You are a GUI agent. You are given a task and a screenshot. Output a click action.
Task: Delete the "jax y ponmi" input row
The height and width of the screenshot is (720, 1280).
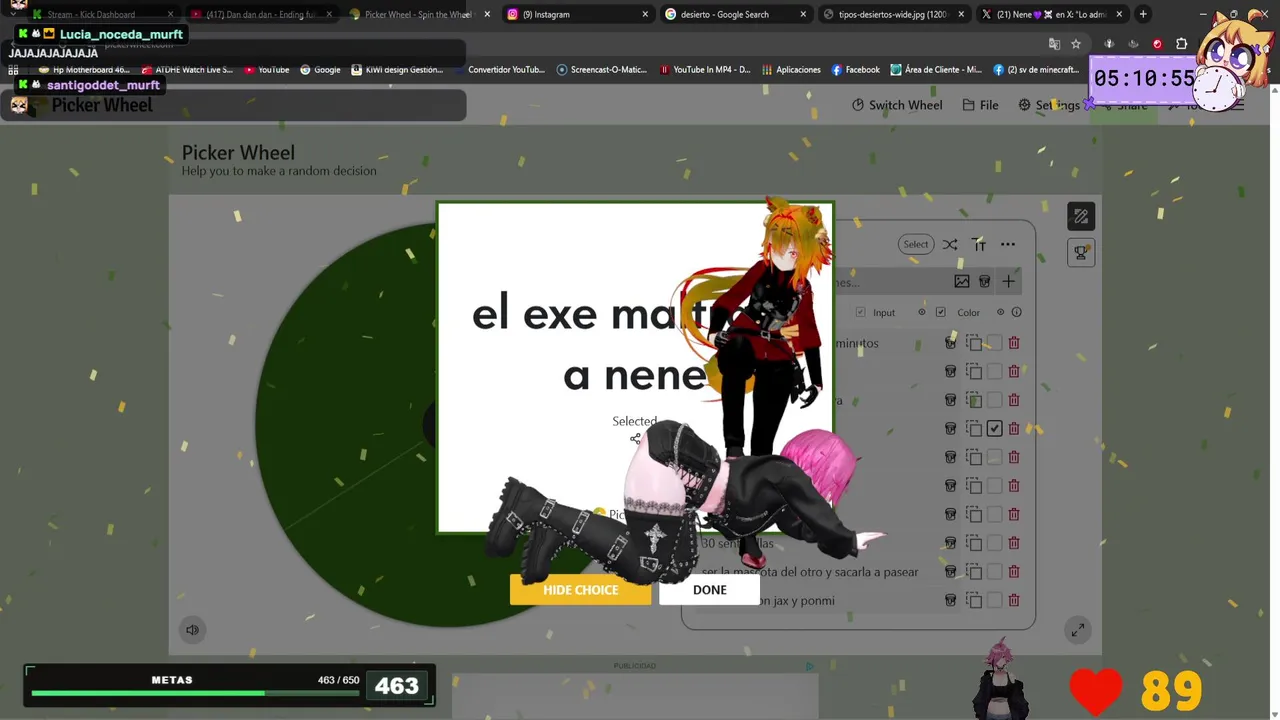tap(1014, 600)
